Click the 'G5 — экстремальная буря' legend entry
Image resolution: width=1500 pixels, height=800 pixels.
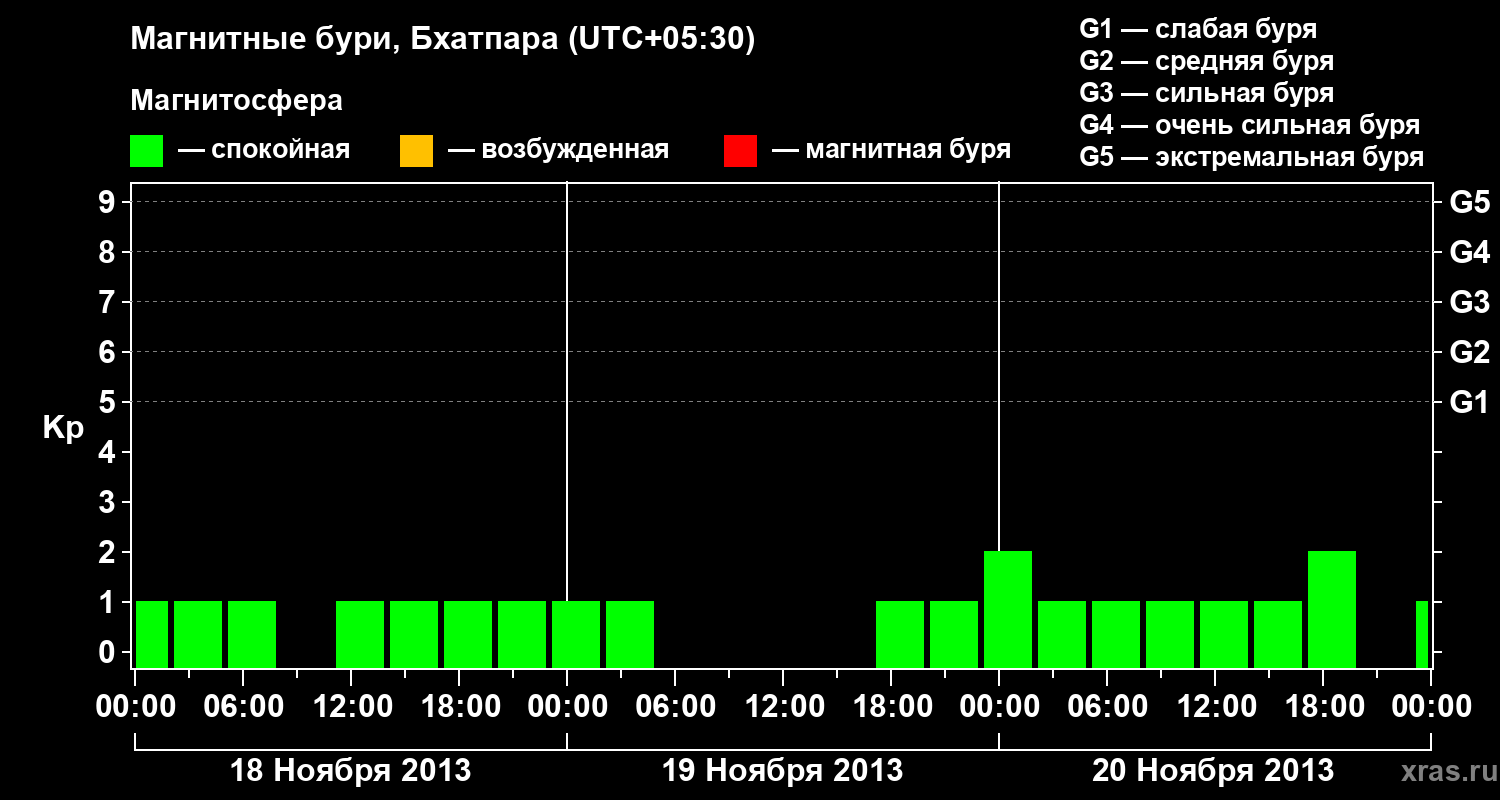click(x=1252, y=157)
